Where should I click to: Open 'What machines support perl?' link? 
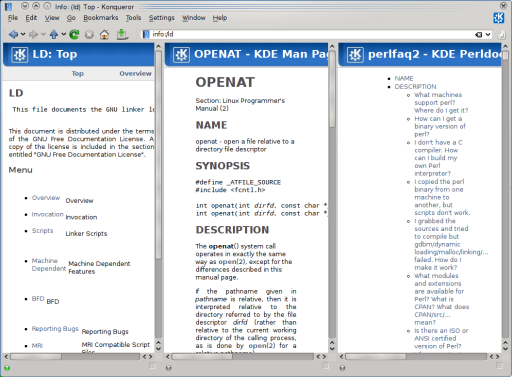click(441, 103)
